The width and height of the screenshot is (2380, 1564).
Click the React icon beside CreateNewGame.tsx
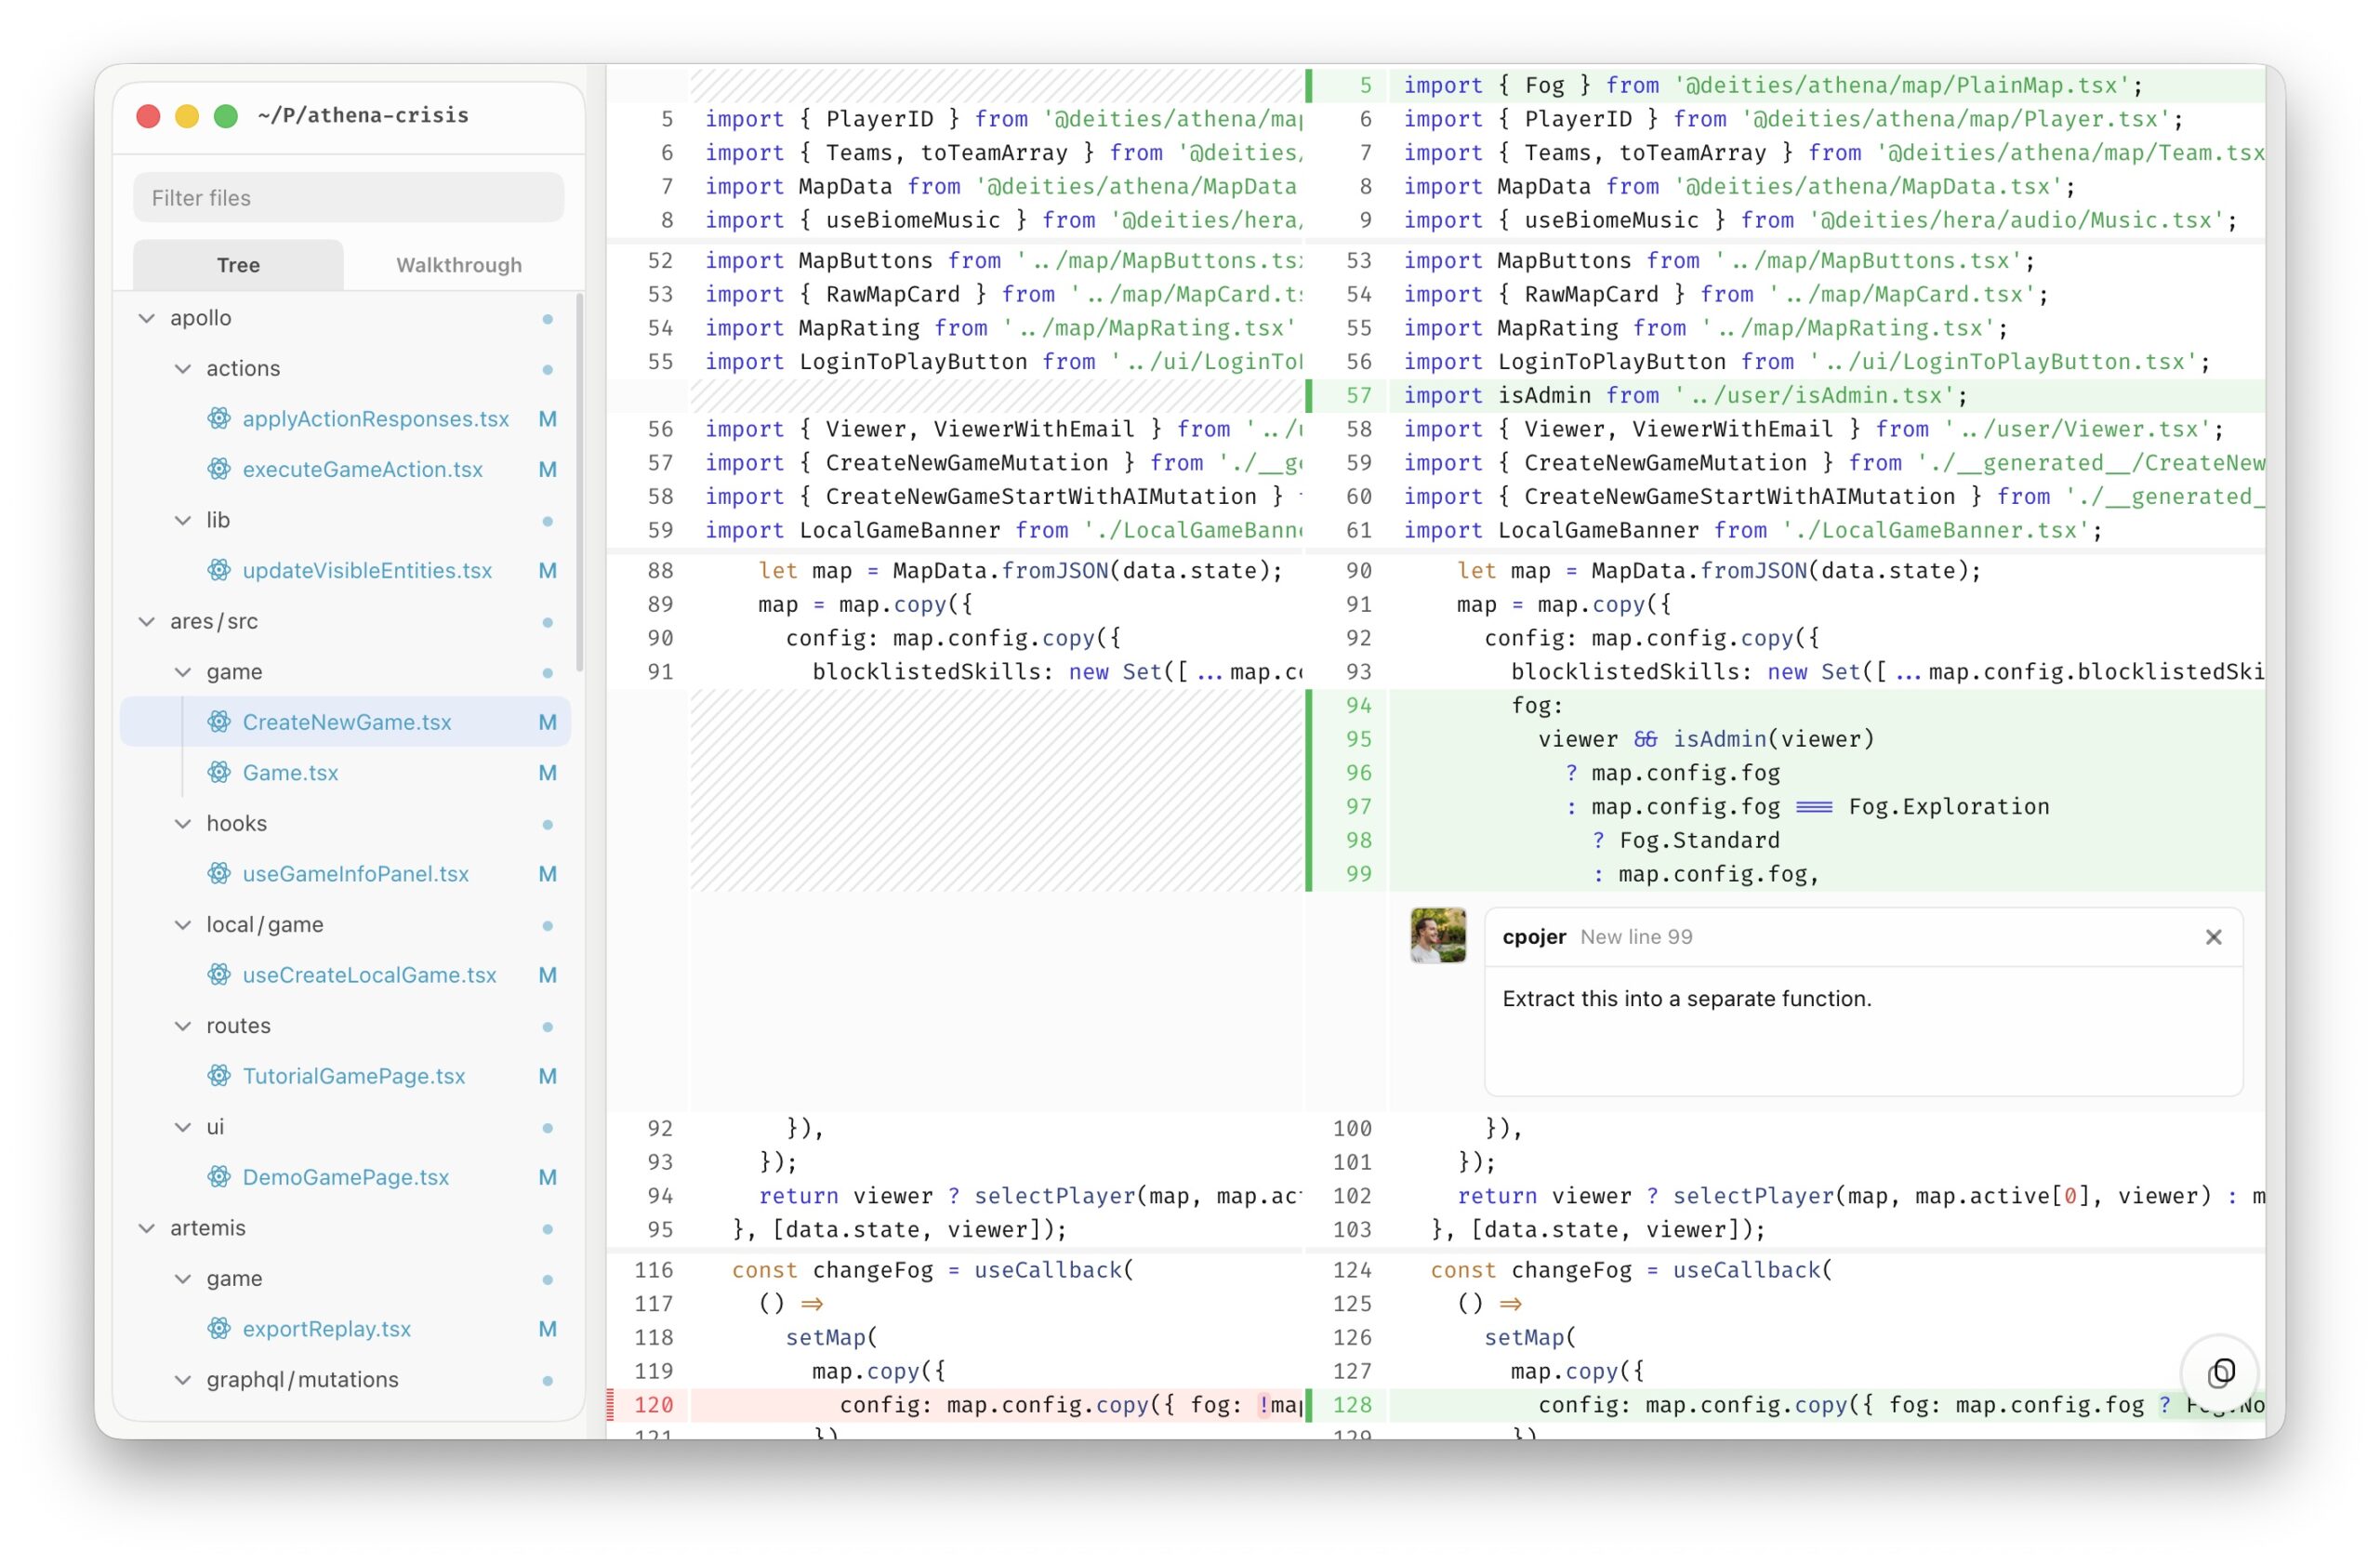[x=219, y=722]
